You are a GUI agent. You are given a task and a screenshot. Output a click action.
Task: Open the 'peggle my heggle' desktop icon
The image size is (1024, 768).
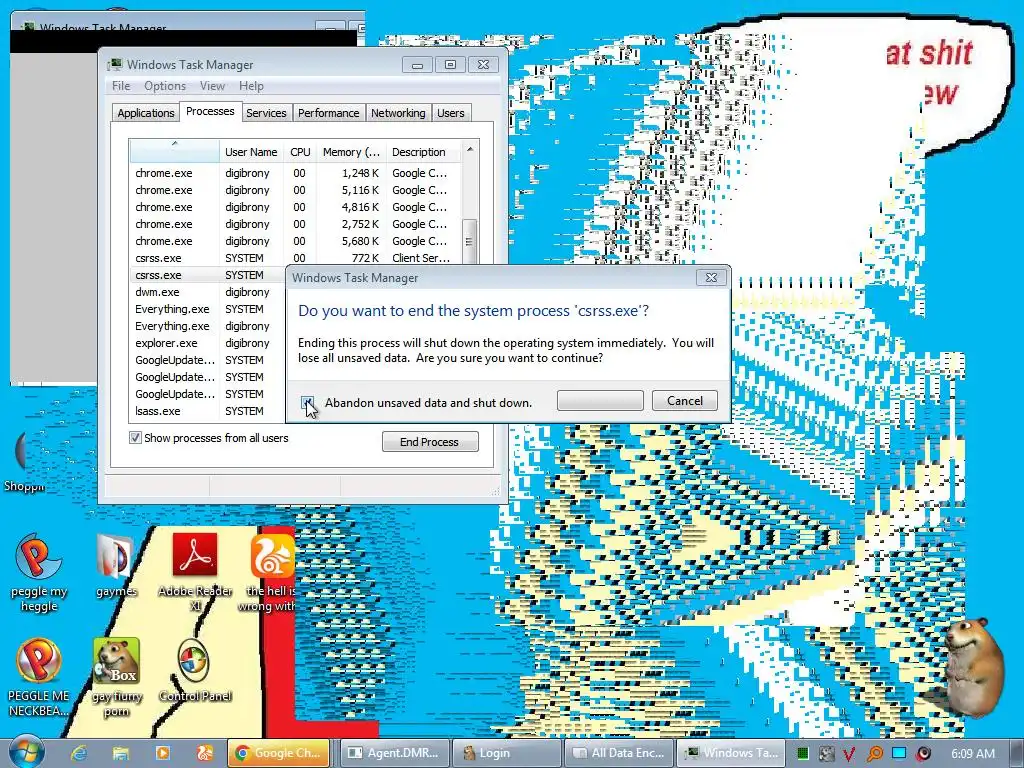tap(39, 573)
